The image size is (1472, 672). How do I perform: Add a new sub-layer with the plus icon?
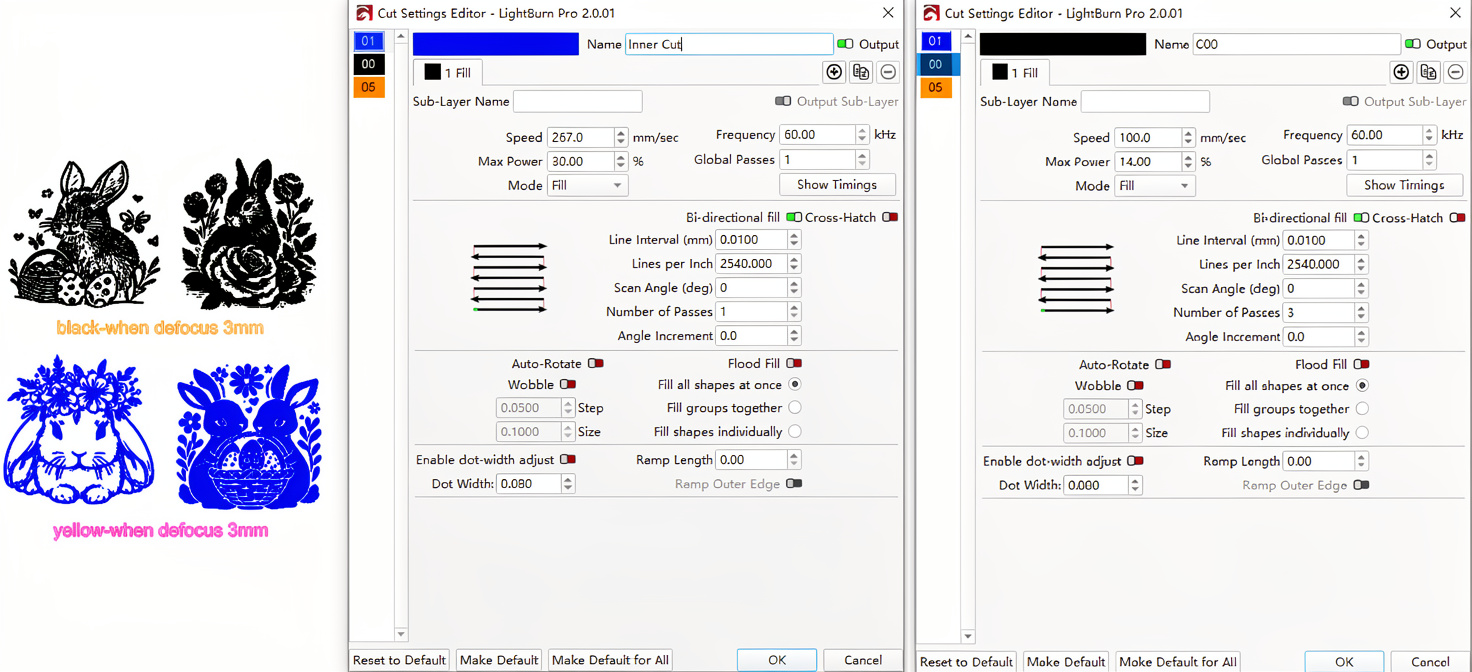point(834,71)
